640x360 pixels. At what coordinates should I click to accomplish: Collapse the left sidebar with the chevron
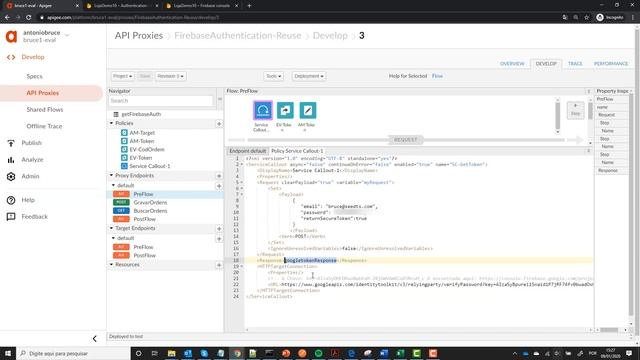(x=95, y=338)
